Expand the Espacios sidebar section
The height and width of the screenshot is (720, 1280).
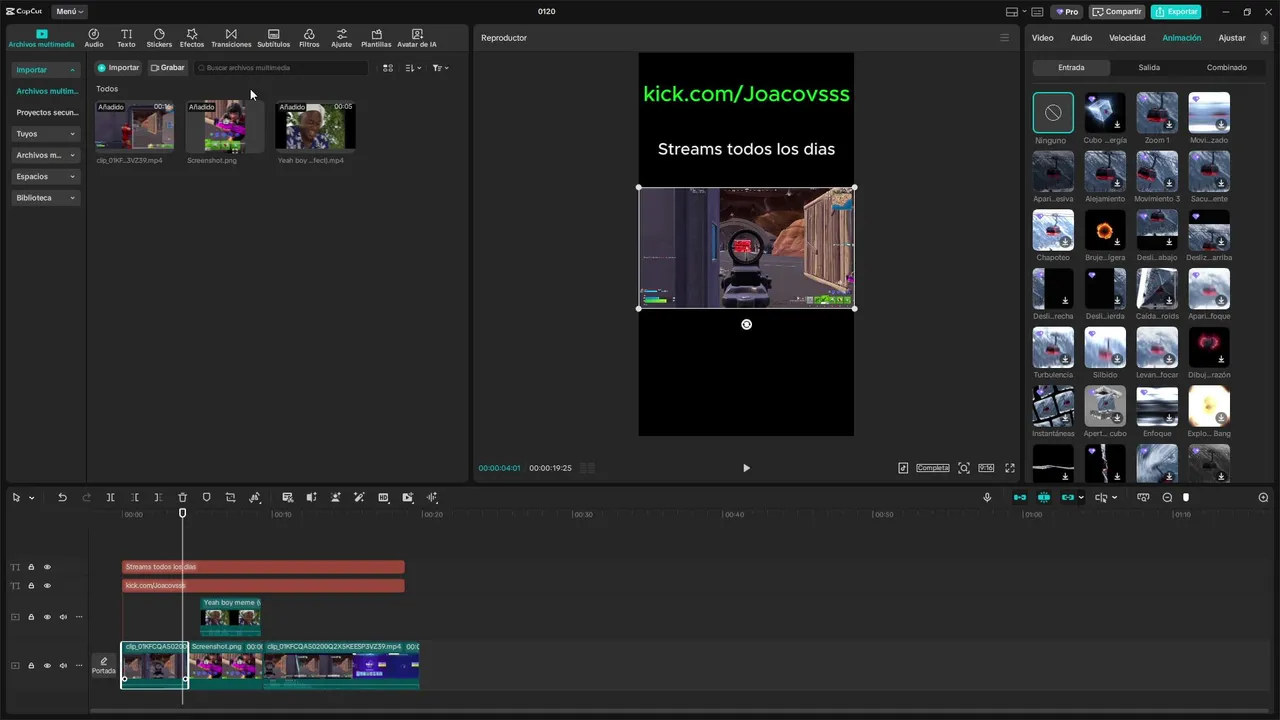coord(46,176)
